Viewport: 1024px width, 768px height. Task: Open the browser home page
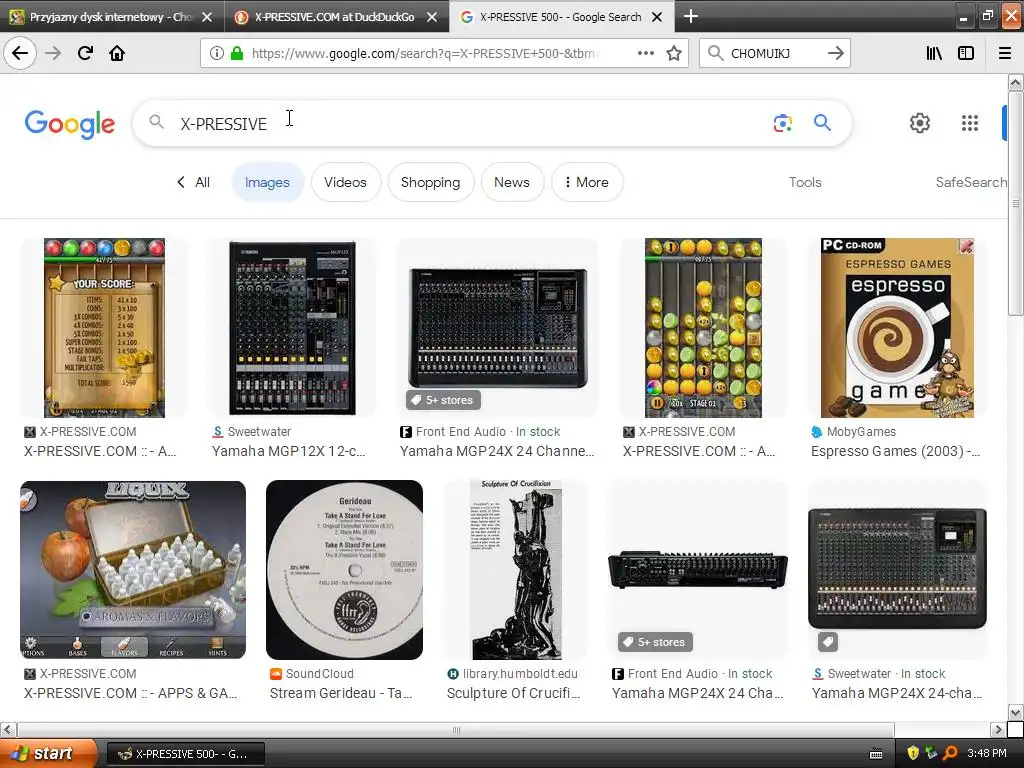[117, 53]
